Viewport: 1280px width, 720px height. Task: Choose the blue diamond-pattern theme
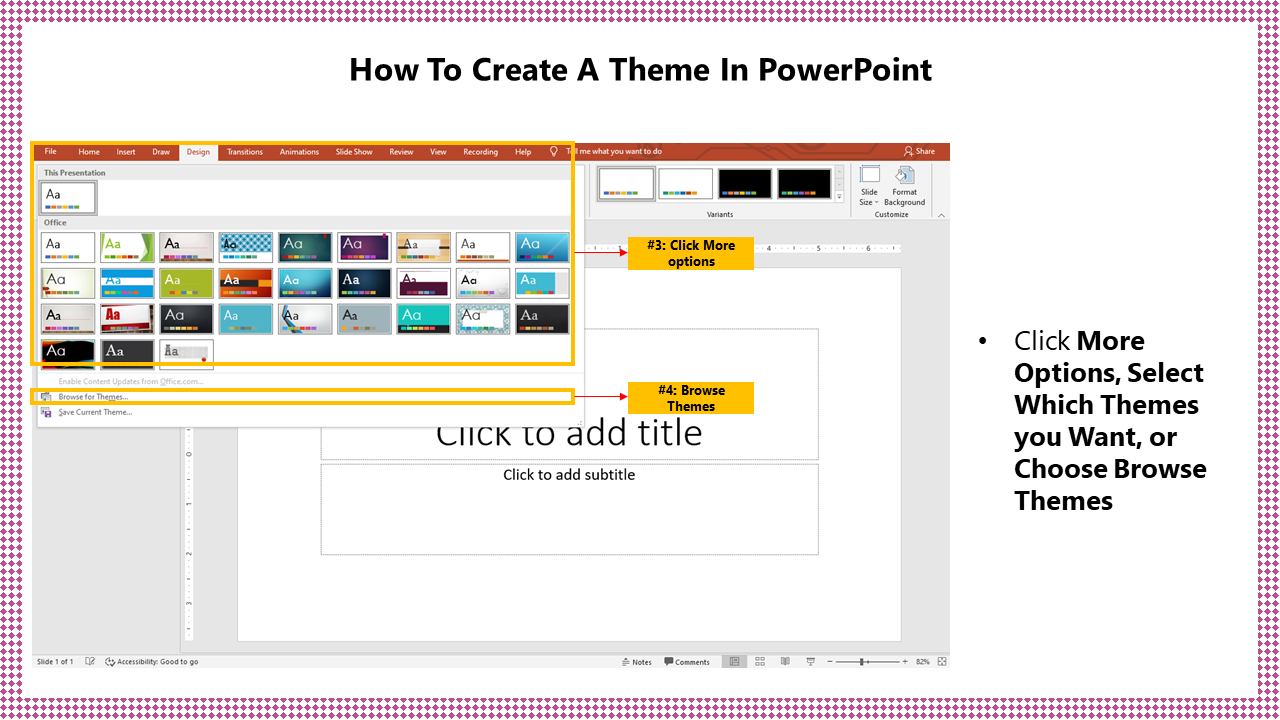click(x=246, y=247)
